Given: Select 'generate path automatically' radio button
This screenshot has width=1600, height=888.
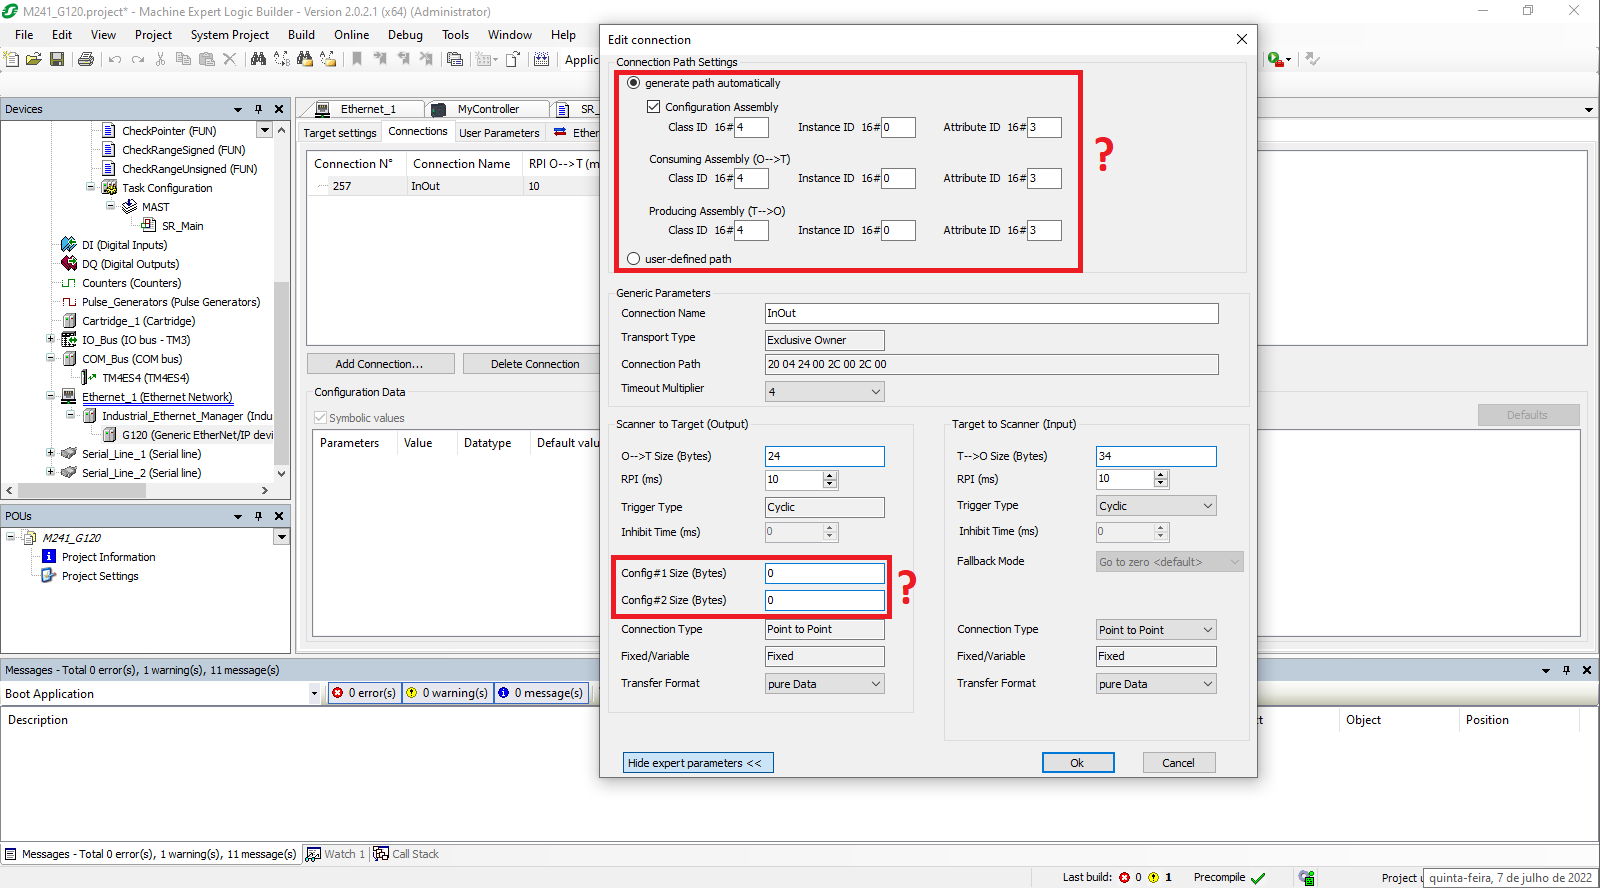Looking at the screenshot, I should click(633, 83).
